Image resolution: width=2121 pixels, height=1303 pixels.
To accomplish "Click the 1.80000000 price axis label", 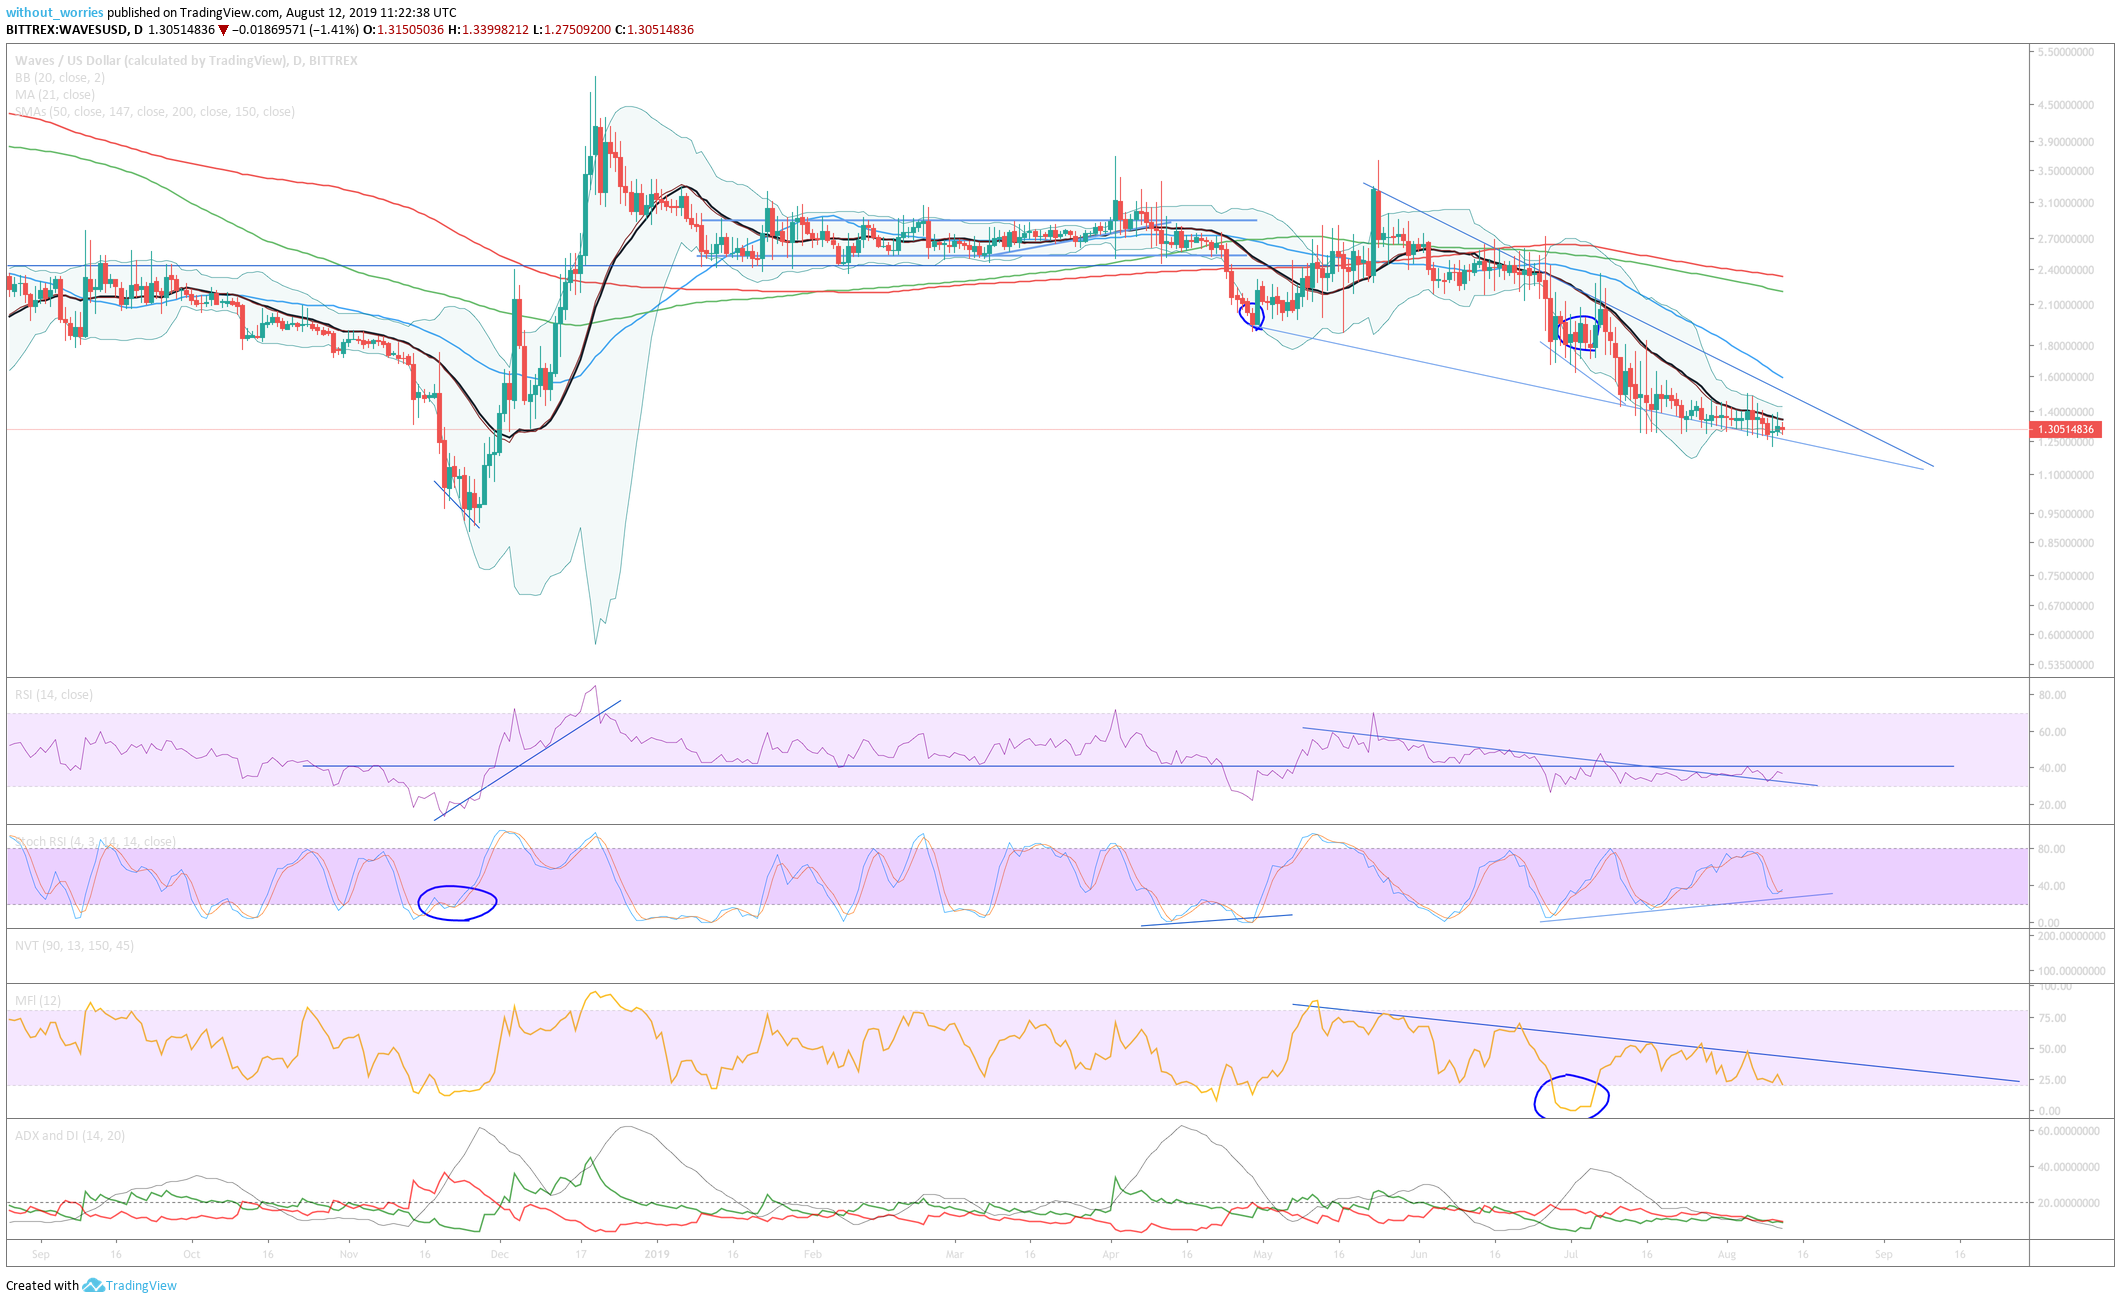I will pyautogui.click(x=2066, y=347).
